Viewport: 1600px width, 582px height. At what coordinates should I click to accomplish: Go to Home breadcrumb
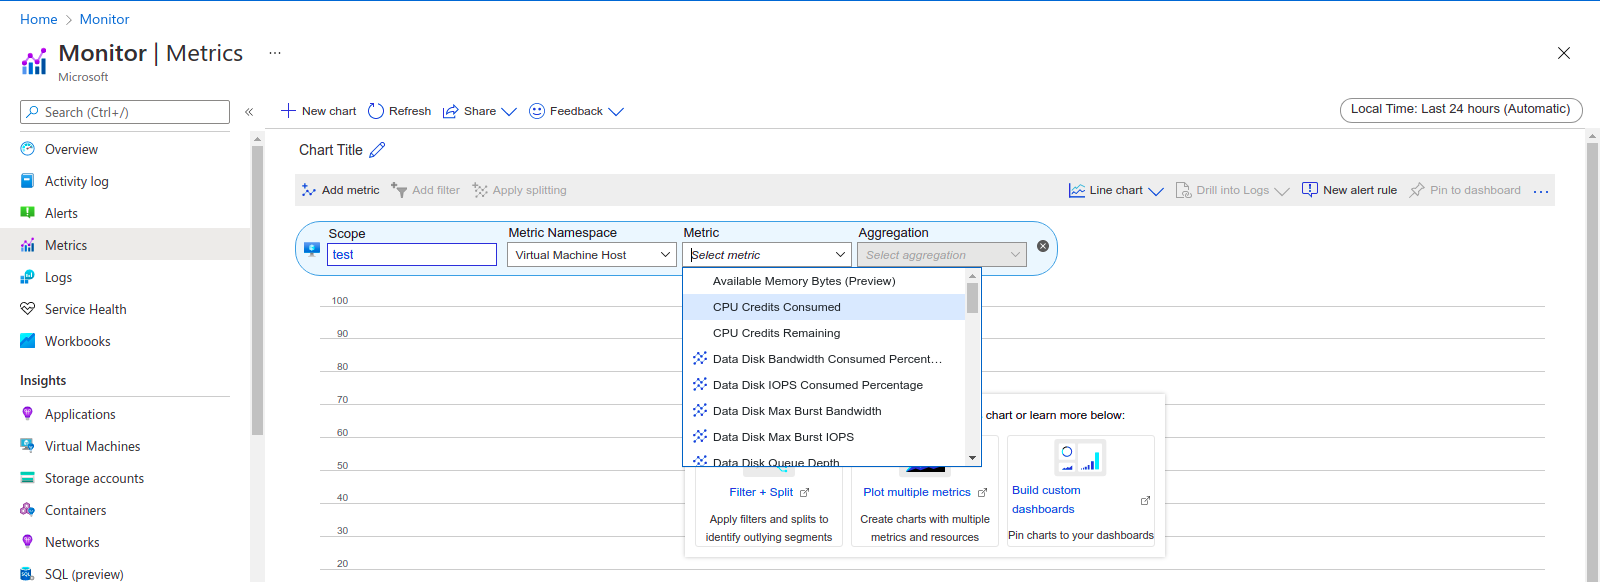(x=39, y=19)
